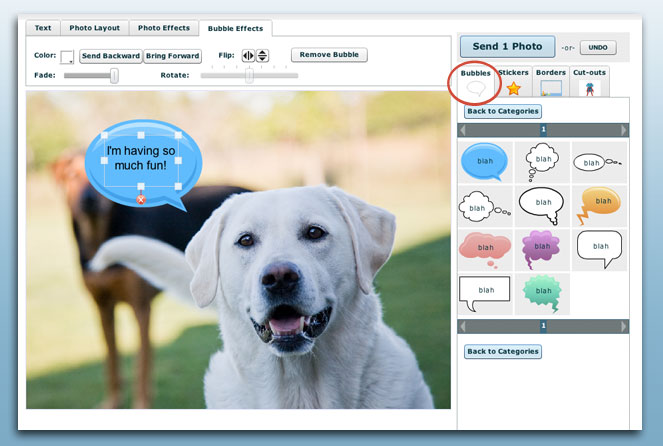Open the bubble Color picker swatch
663x446 pixels.
tap(67, 57)
